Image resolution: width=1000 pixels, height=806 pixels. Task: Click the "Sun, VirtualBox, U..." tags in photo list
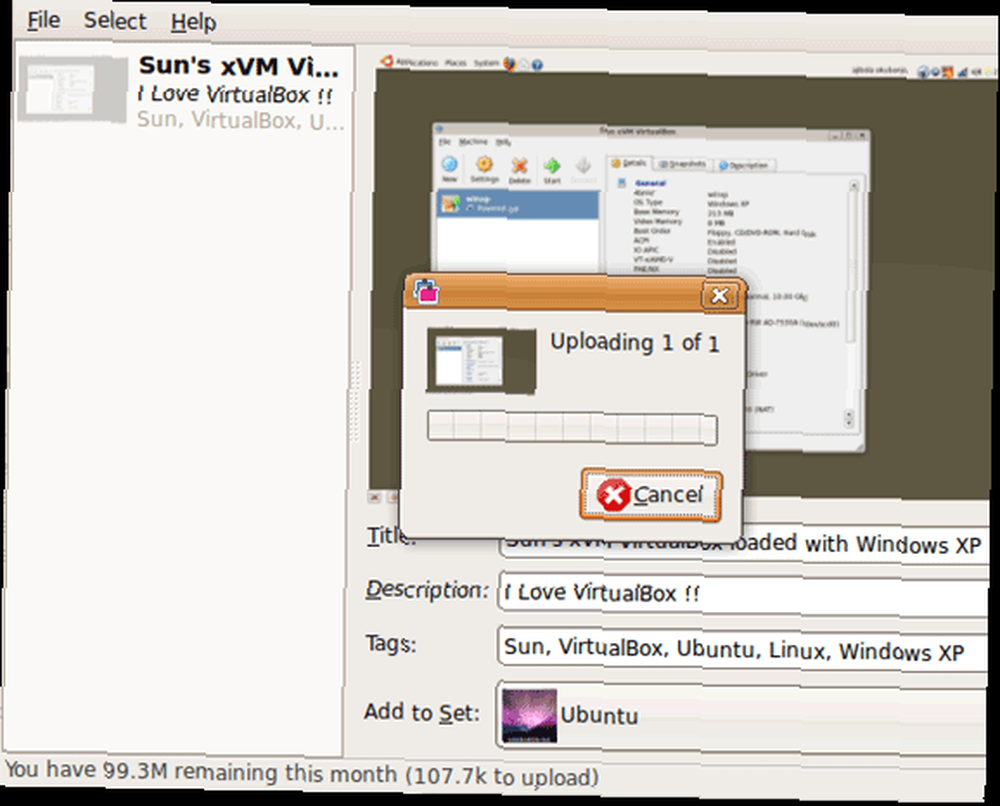[x=240, y=119]
